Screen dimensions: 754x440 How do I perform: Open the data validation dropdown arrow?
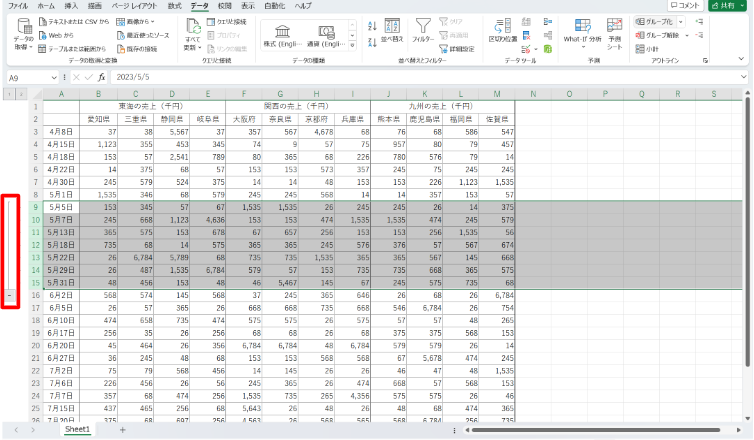tap(536, 49)
